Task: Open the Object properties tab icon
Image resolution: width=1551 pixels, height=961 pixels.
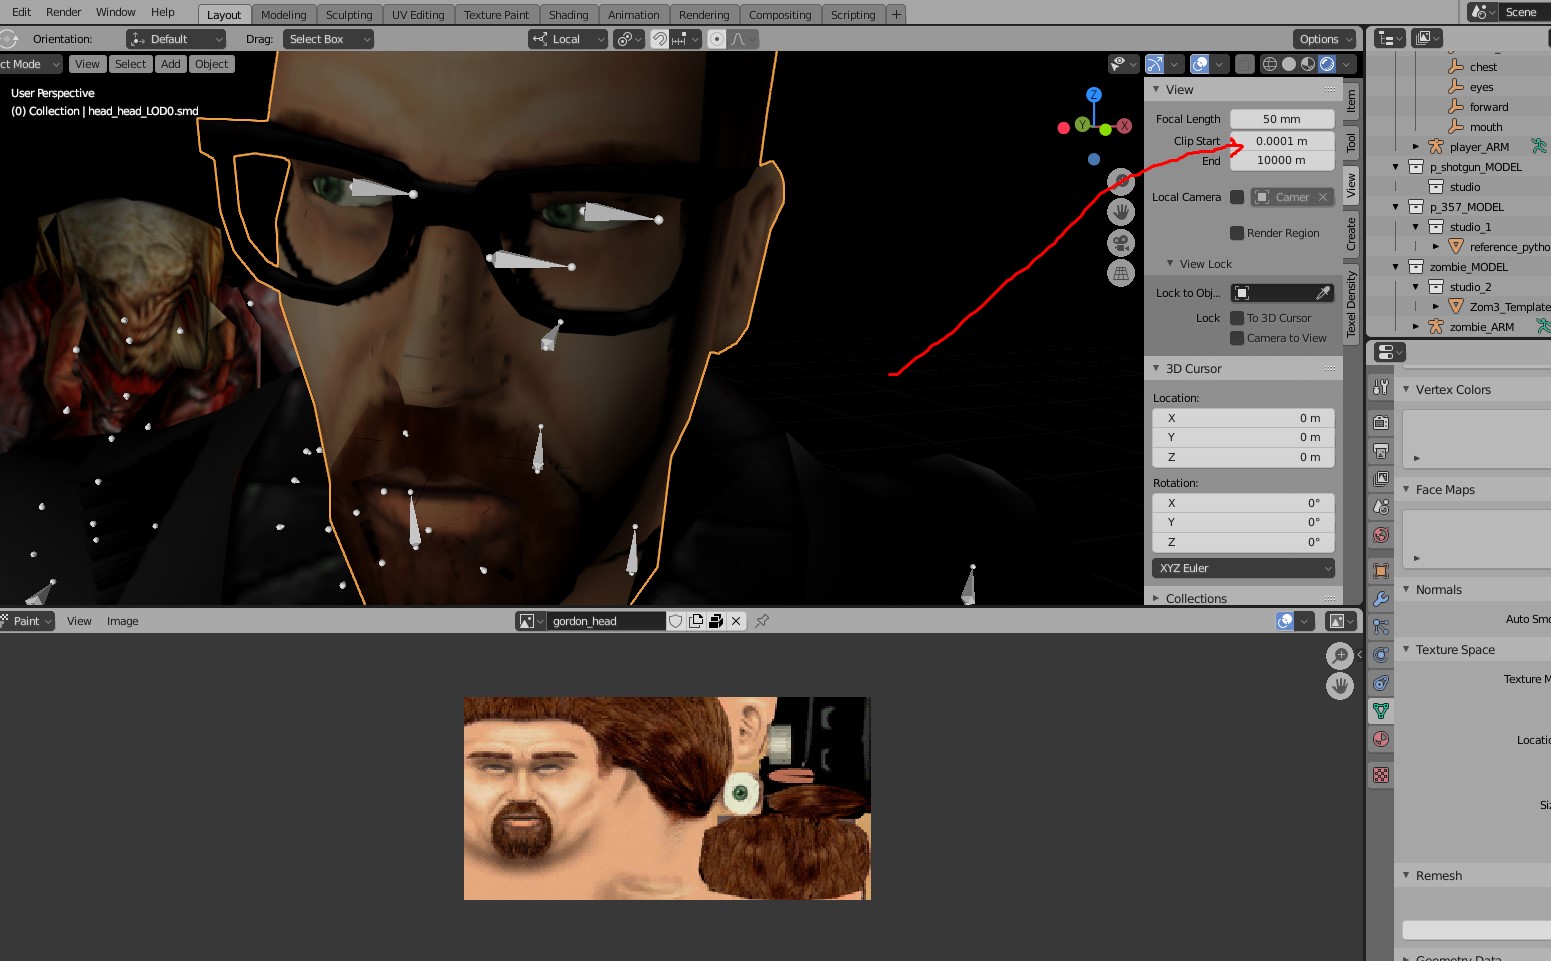Action: [x=1381, y=571]
